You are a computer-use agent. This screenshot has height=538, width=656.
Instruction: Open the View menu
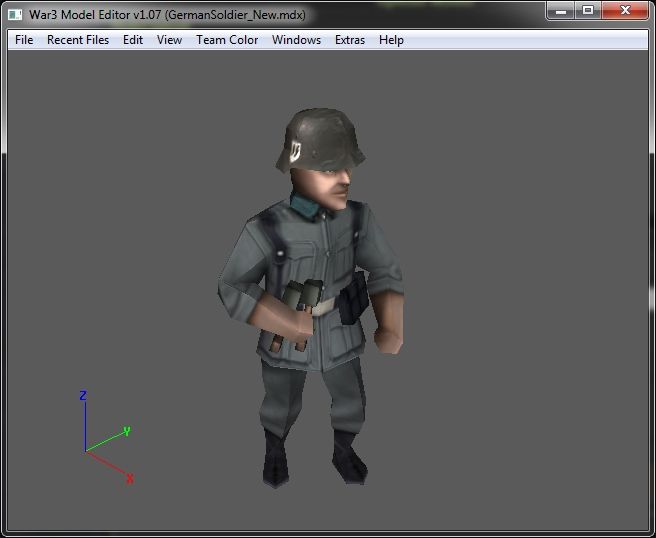pyautogui.click(x=169, y=40)
